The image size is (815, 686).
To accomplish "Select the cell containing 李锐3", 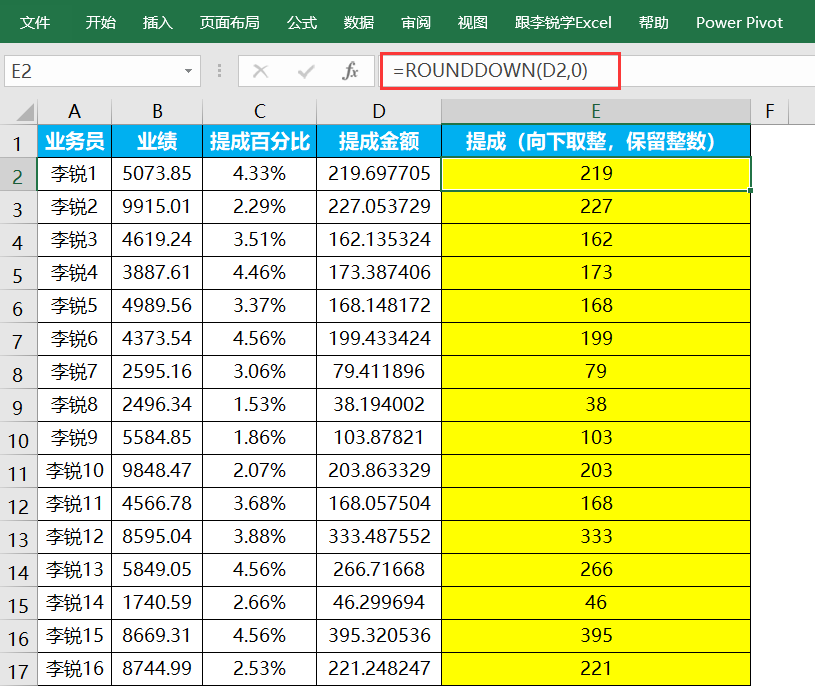I will (x=74, y=240).
